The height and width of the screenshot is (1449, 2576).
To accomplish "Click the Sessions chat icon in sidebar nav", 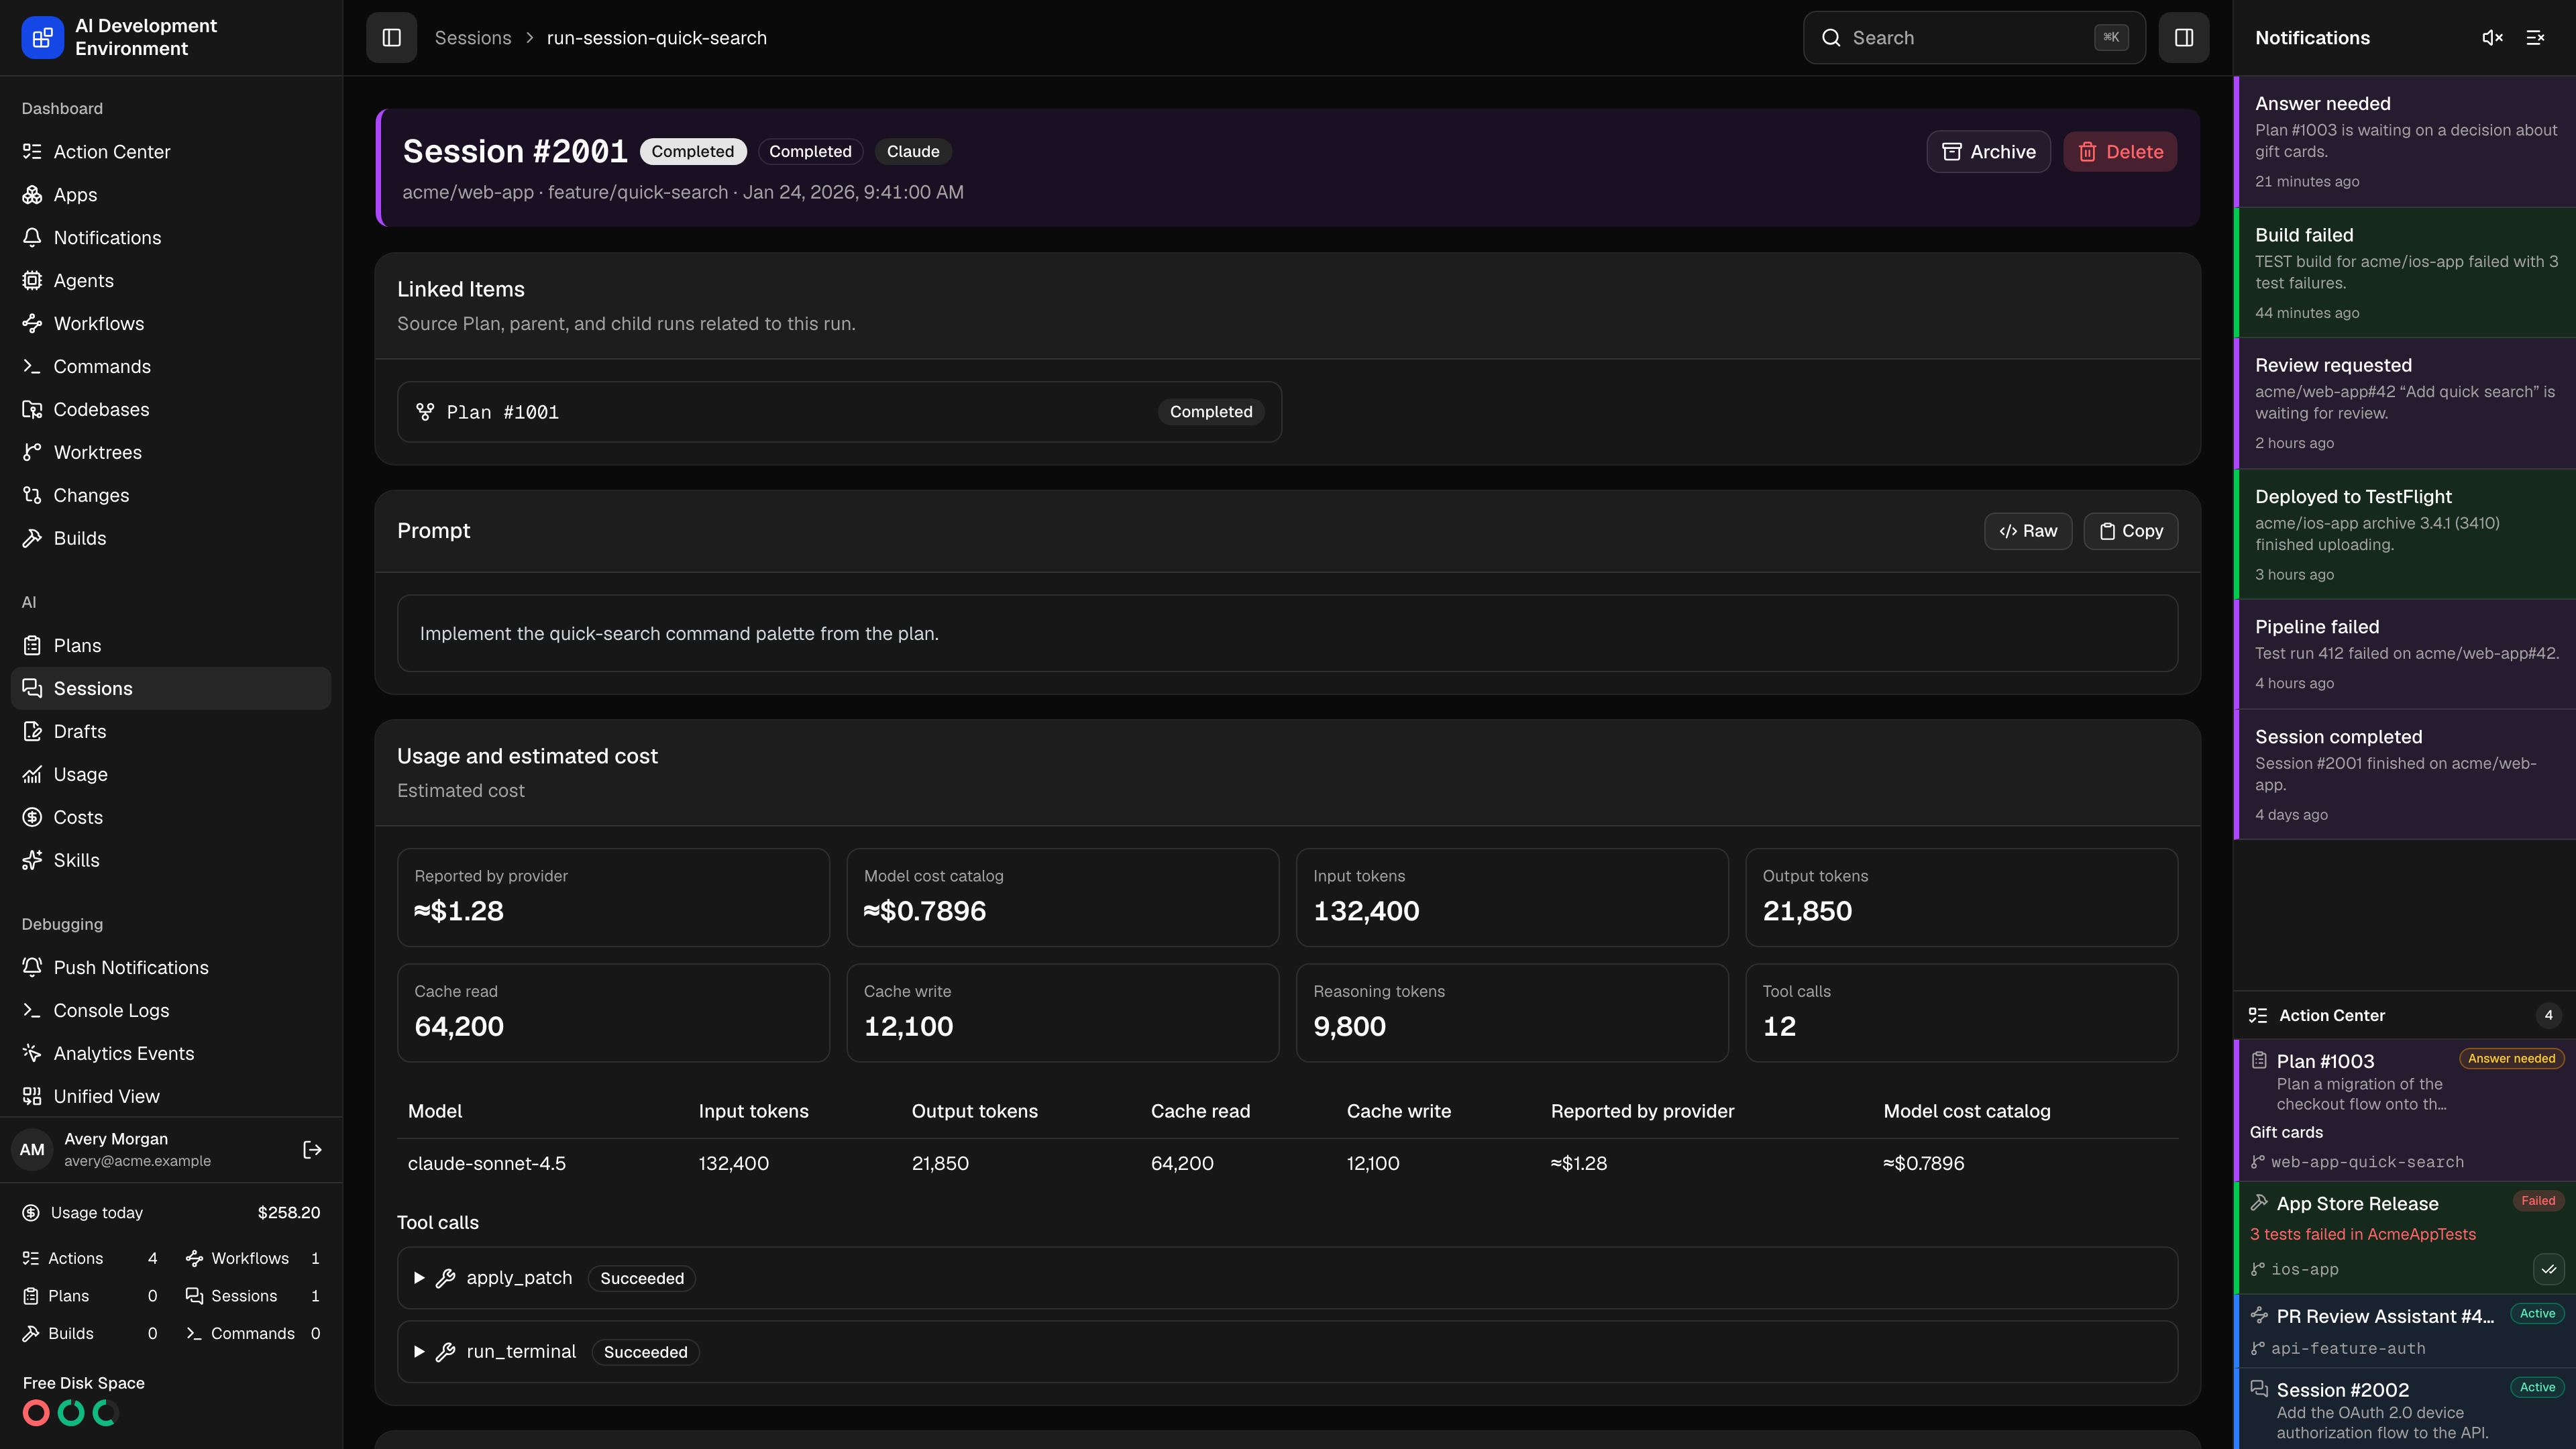I will point(32,688).
